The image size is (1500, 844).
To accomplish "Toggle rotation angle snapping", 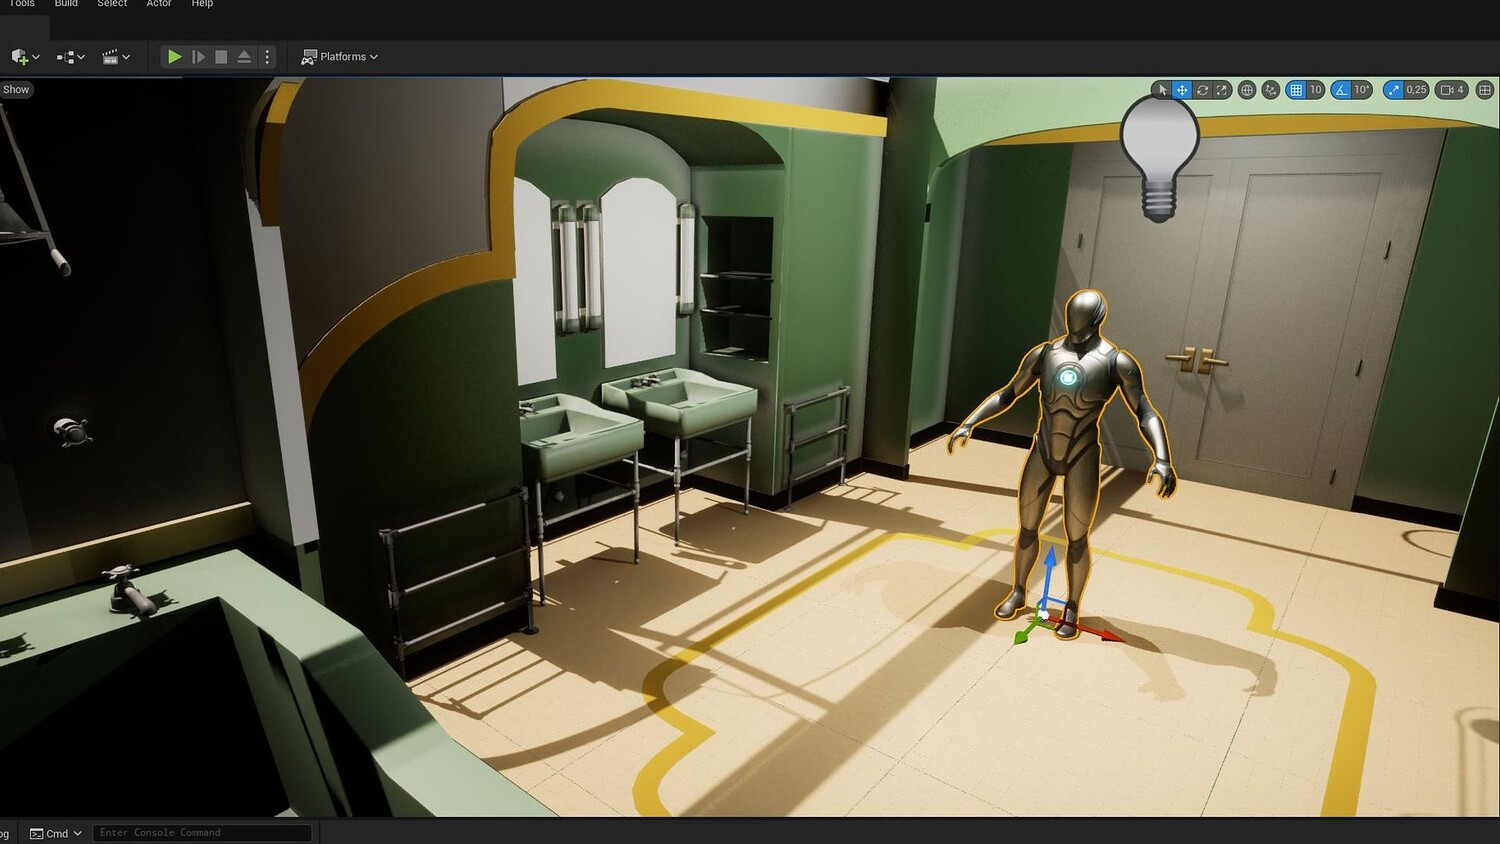I will click(1341, 90).
